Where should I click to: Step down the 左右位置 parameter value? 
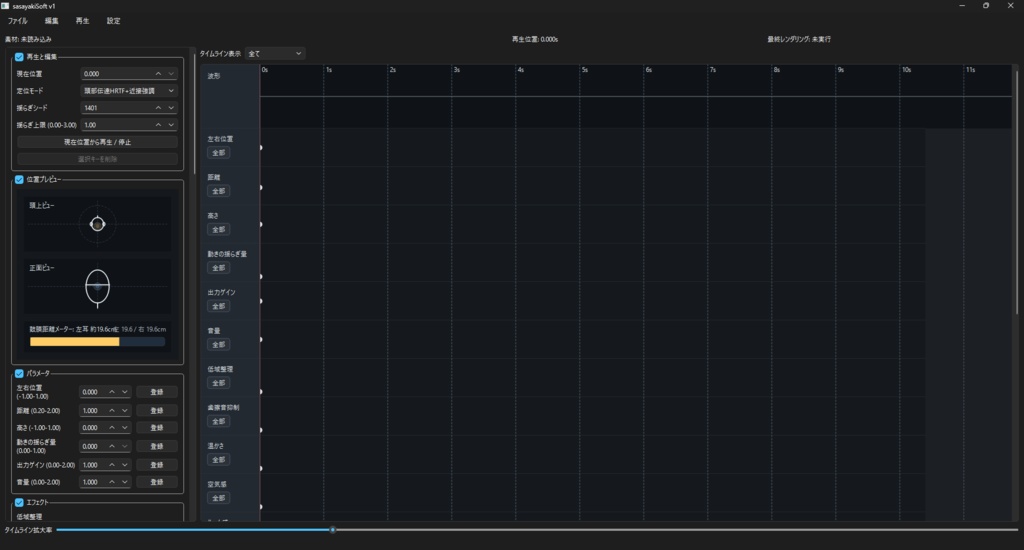click(x=125, y=392)
